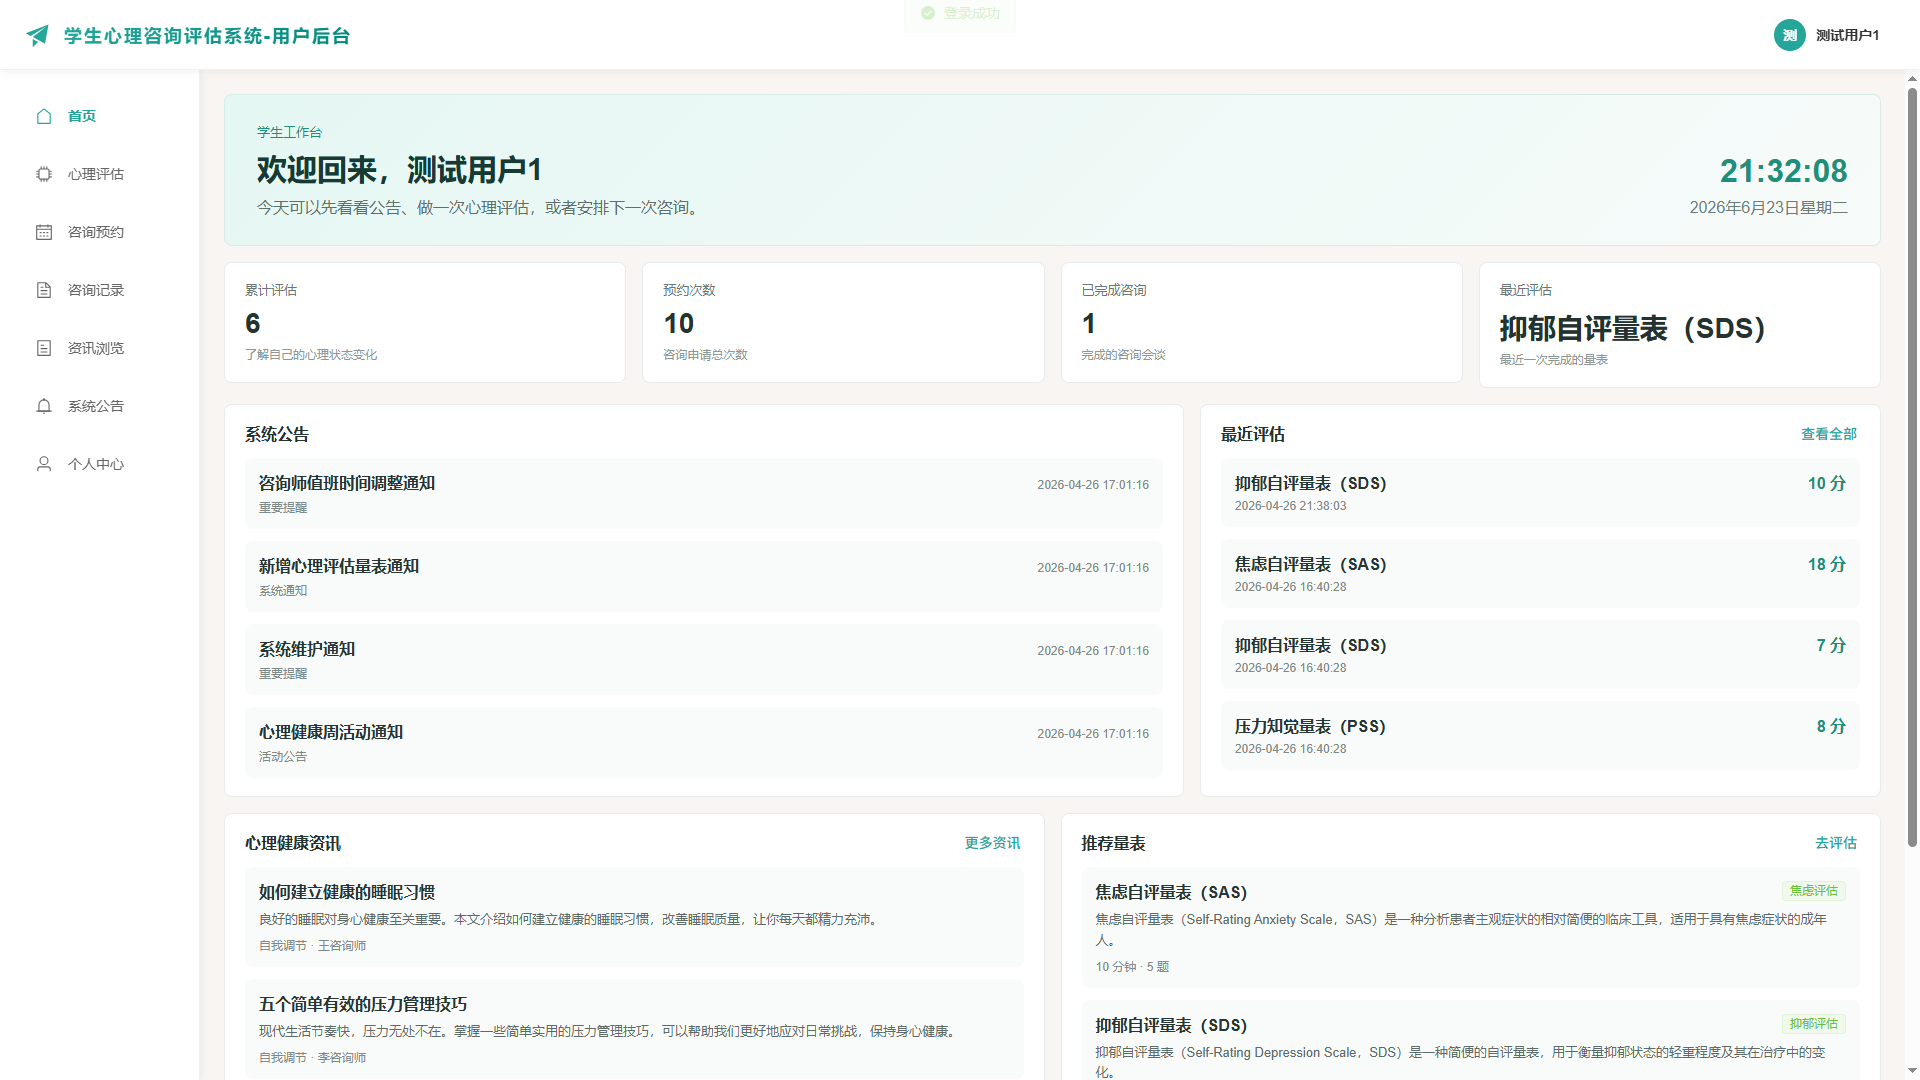Click the 自我调节 · 李咨询师 byline
The height and width of the screenshot is (1080, 1920).
(x=312, y=1058)
